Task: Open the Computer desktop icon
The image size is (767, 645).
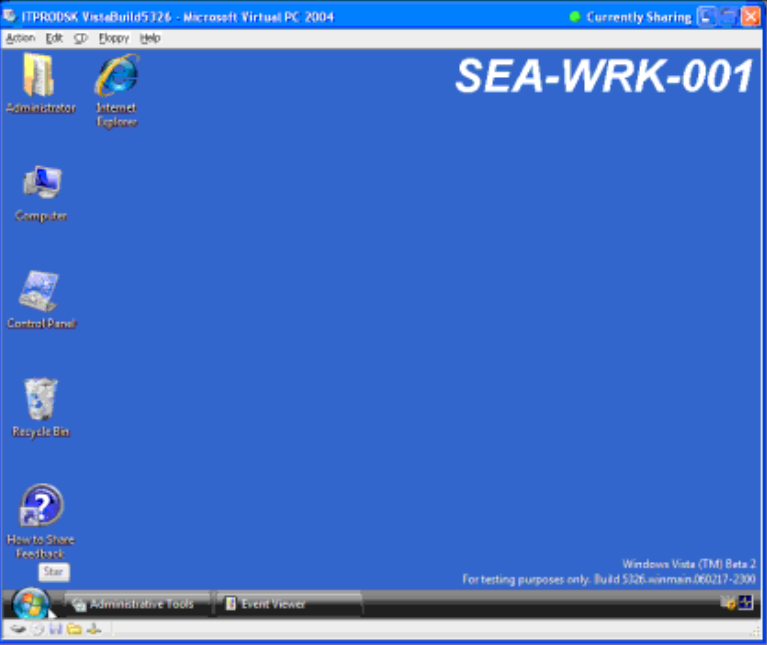Action: (42, 194)
